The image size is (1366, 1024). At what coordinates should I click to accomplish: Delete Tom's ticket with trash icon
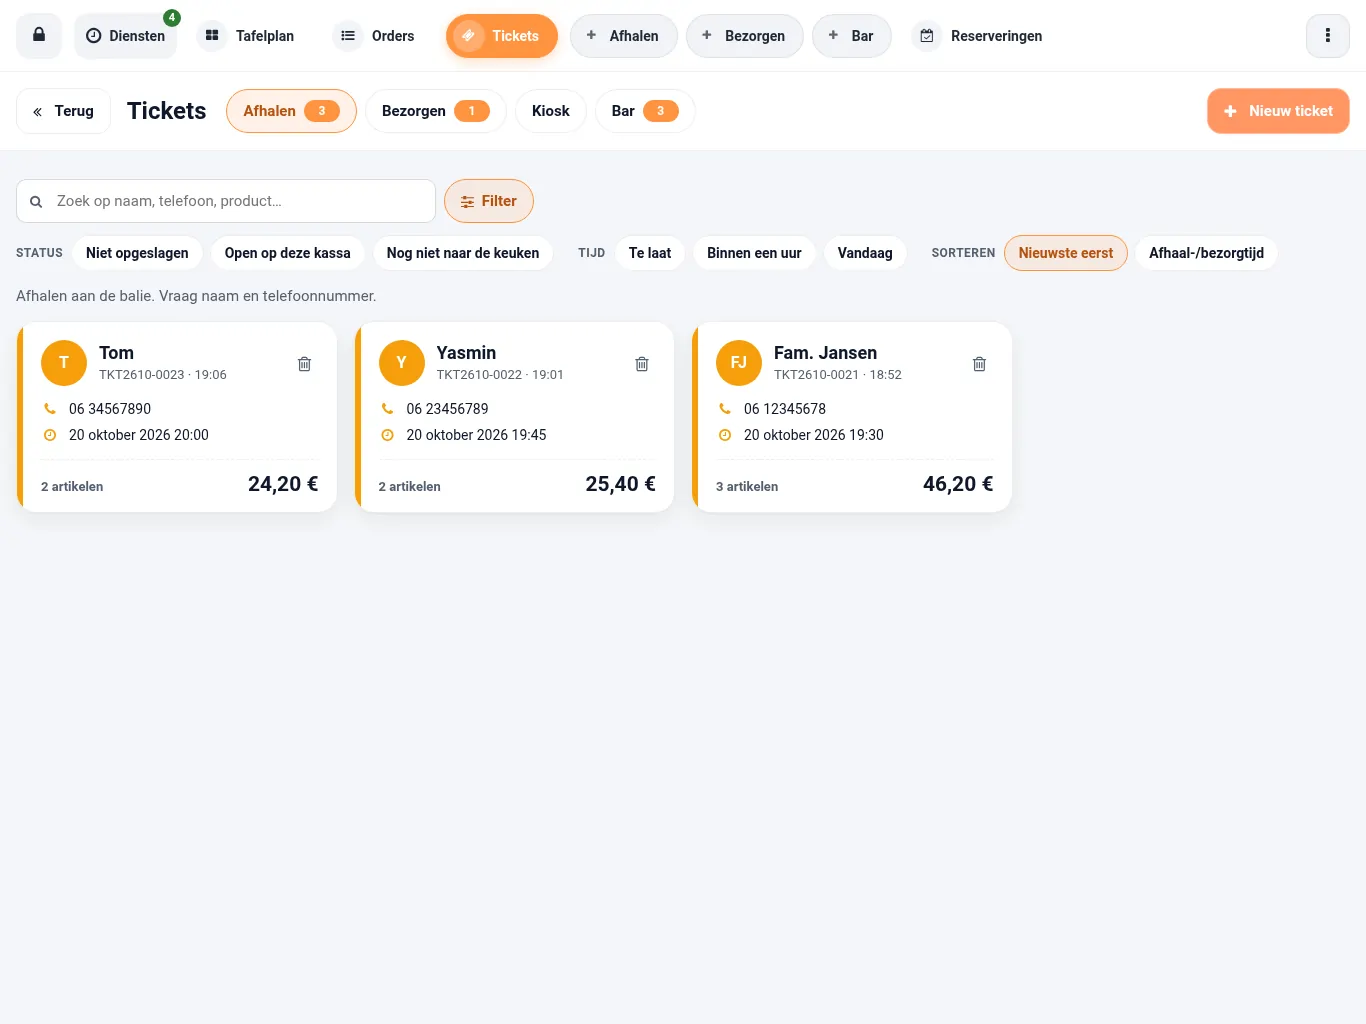[305, 364]
